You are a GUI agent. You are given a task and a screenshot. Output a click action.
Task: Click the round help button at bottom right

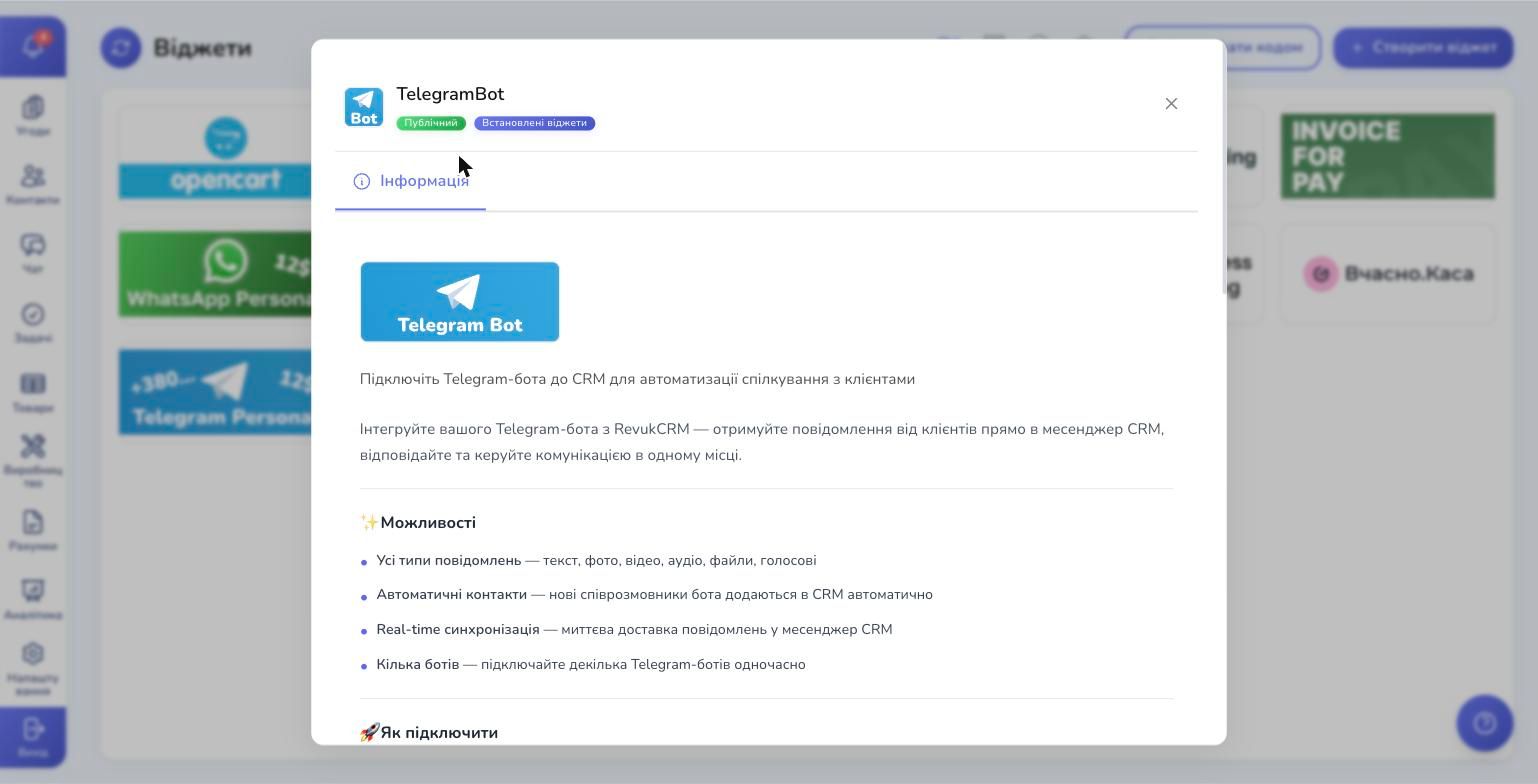click(1485, 723)
